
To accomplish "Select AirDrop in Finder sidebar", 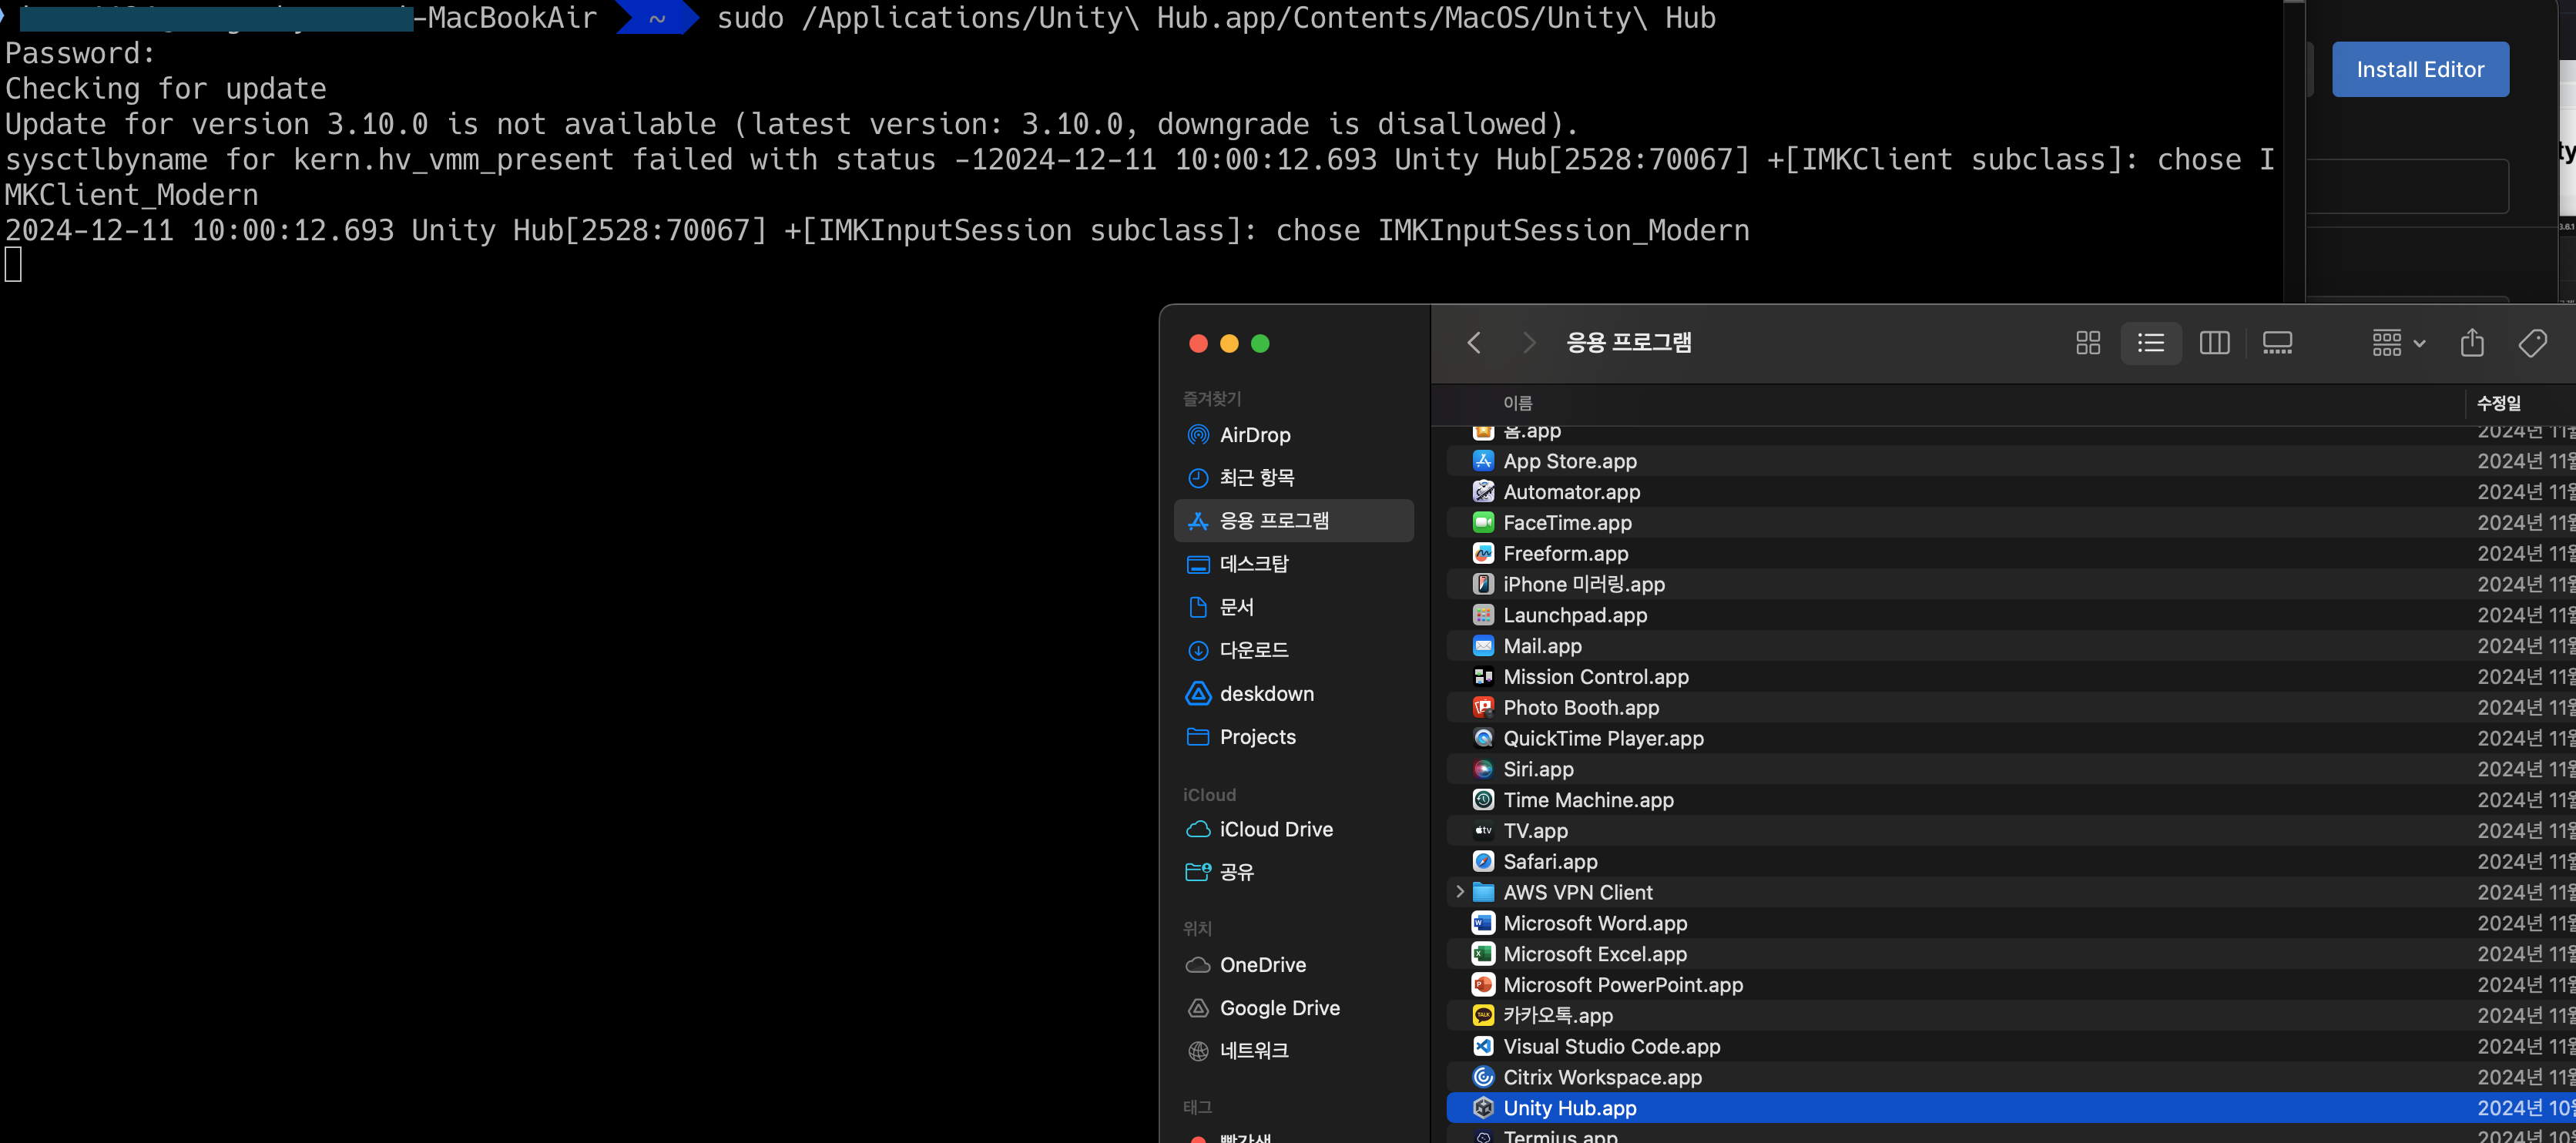I will (x=1254, y=435).
